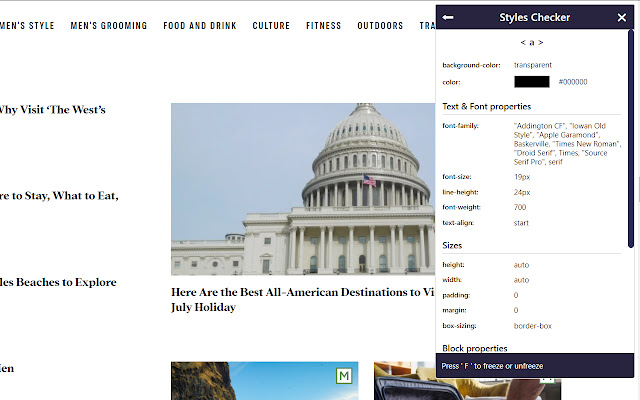This screenshot has width=640, height=400.
Task: Select the Fitness navigation item
Action: 323,26
